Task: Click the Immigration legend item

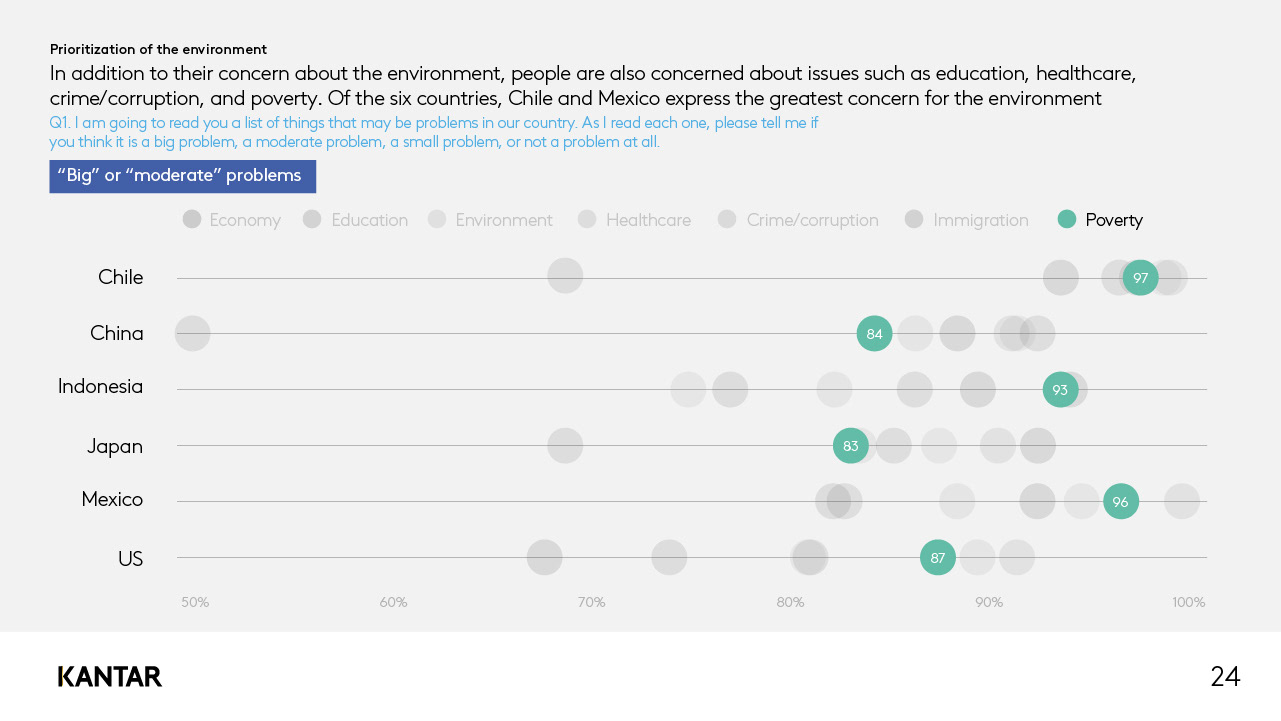Action: pyautogui.click(x=966, y=220)
